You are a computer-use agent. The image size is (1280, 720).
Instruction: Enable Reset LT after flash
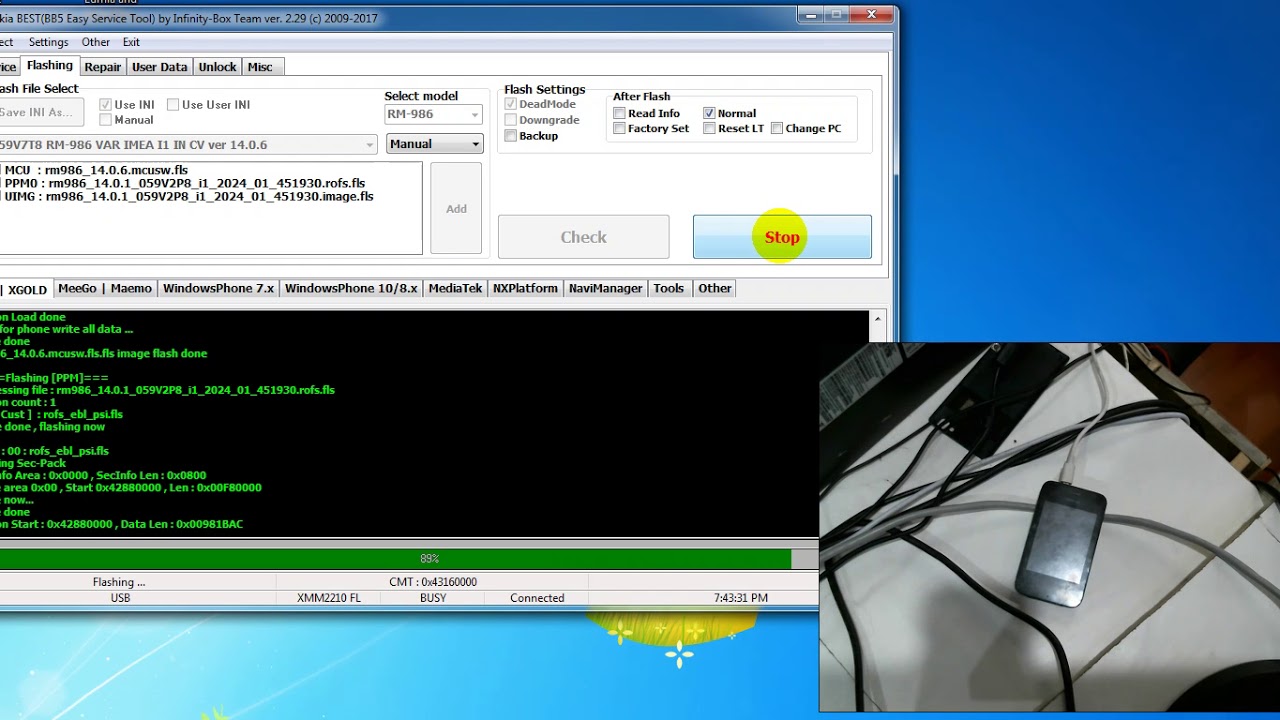pyautogui.click(x=710, y=128)
